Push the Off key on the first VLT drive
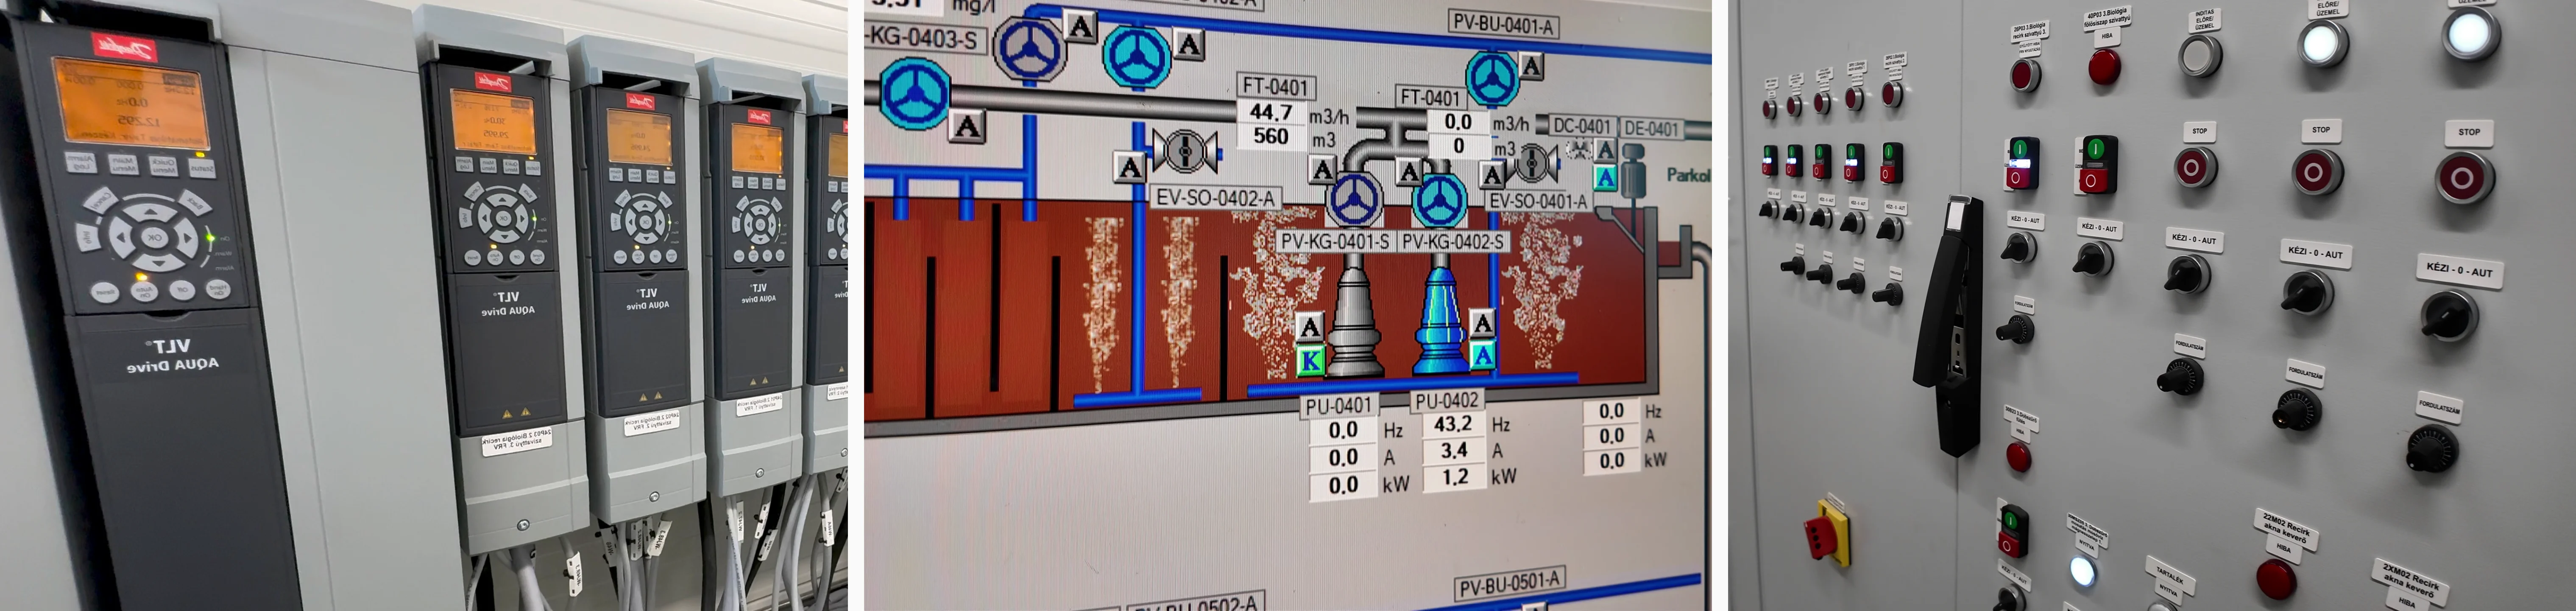Screen dimensions: 2576x611 pyautogui.click(x=181, y=290)
